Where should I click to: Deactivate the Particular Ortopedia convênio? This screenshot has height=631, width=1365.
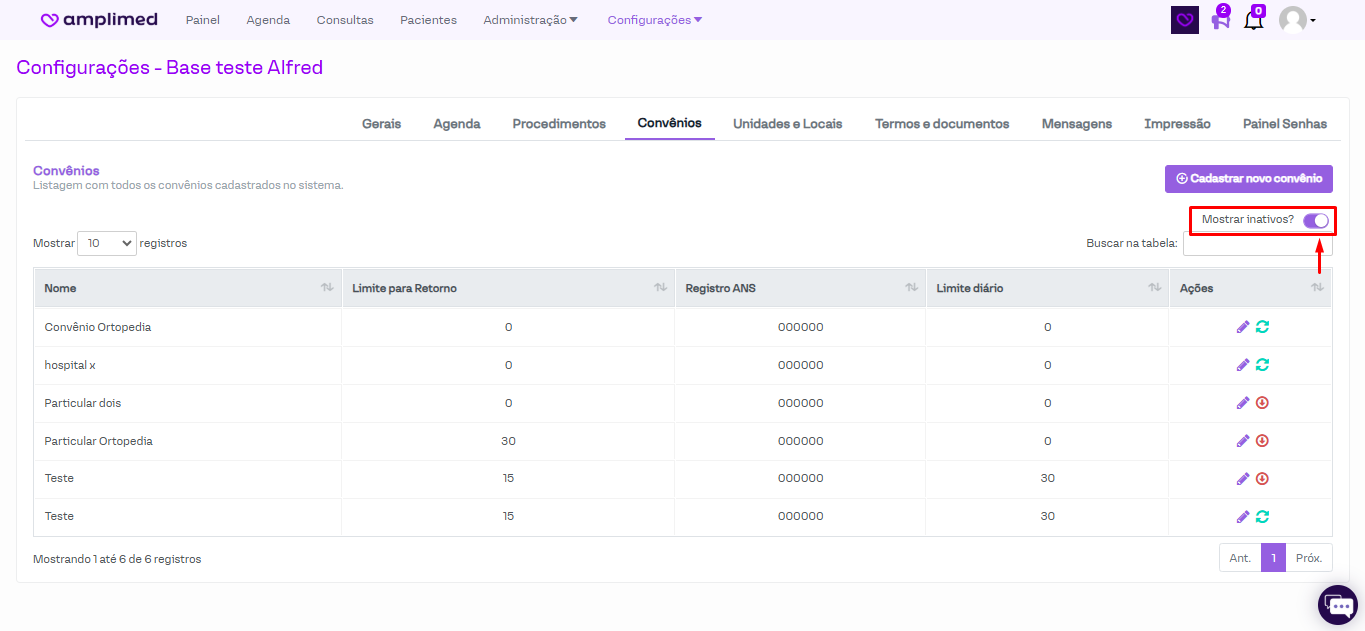(x=1262, y=441)
